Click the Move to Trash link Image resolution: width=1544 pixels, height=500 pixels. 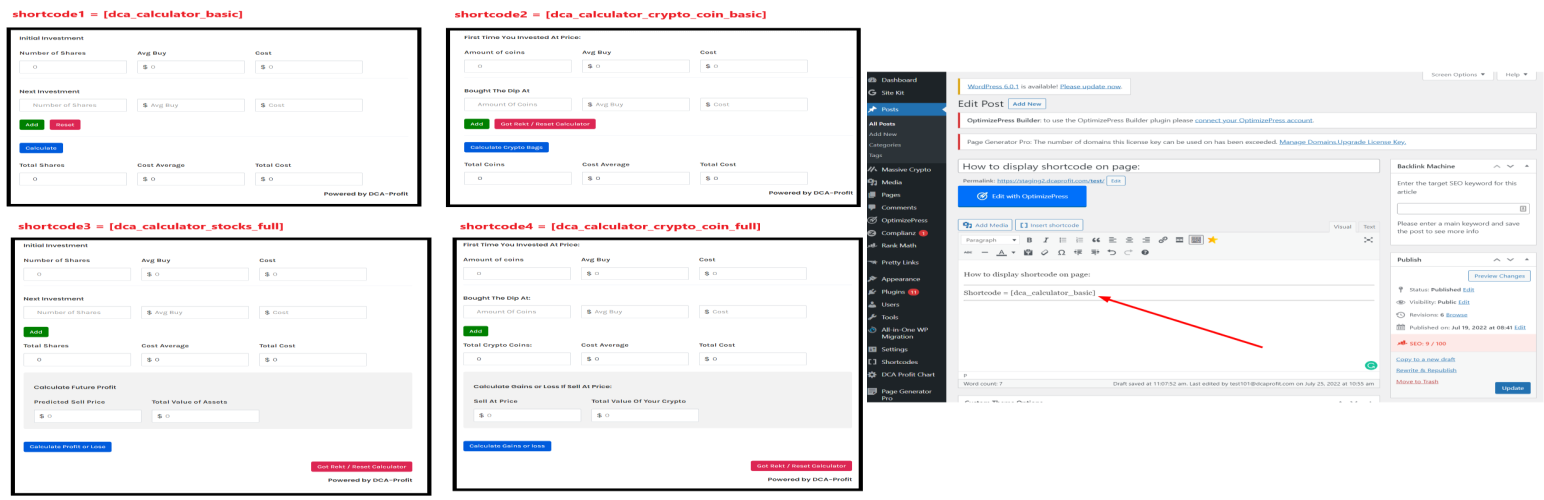pos(1417,381)
